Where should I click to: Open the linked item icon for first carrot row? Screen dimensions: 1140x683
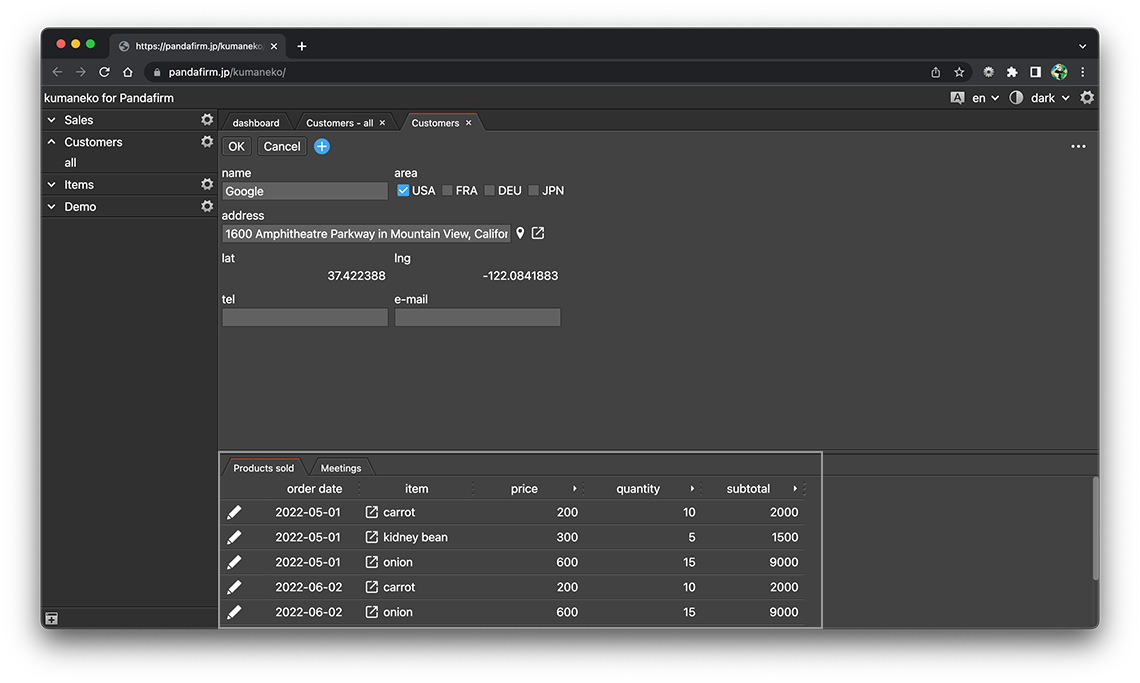372,512
